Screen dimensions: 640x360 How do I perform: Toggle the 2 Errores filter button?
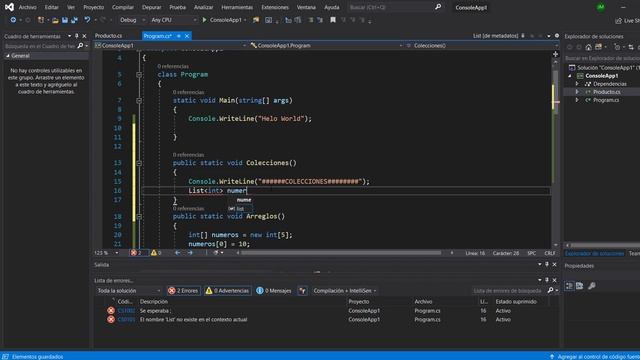click(183, 291)
